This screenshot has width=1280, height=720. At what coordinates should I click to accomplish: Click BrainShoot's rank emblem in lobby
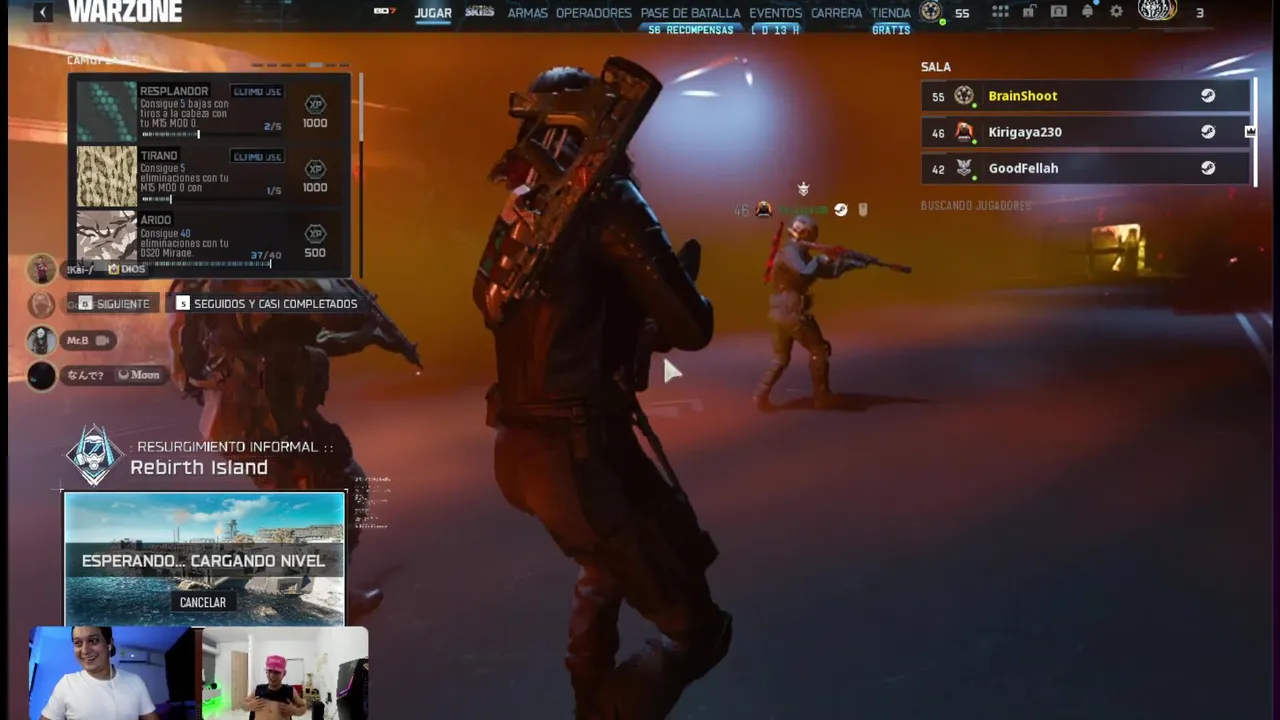(964, 96)
